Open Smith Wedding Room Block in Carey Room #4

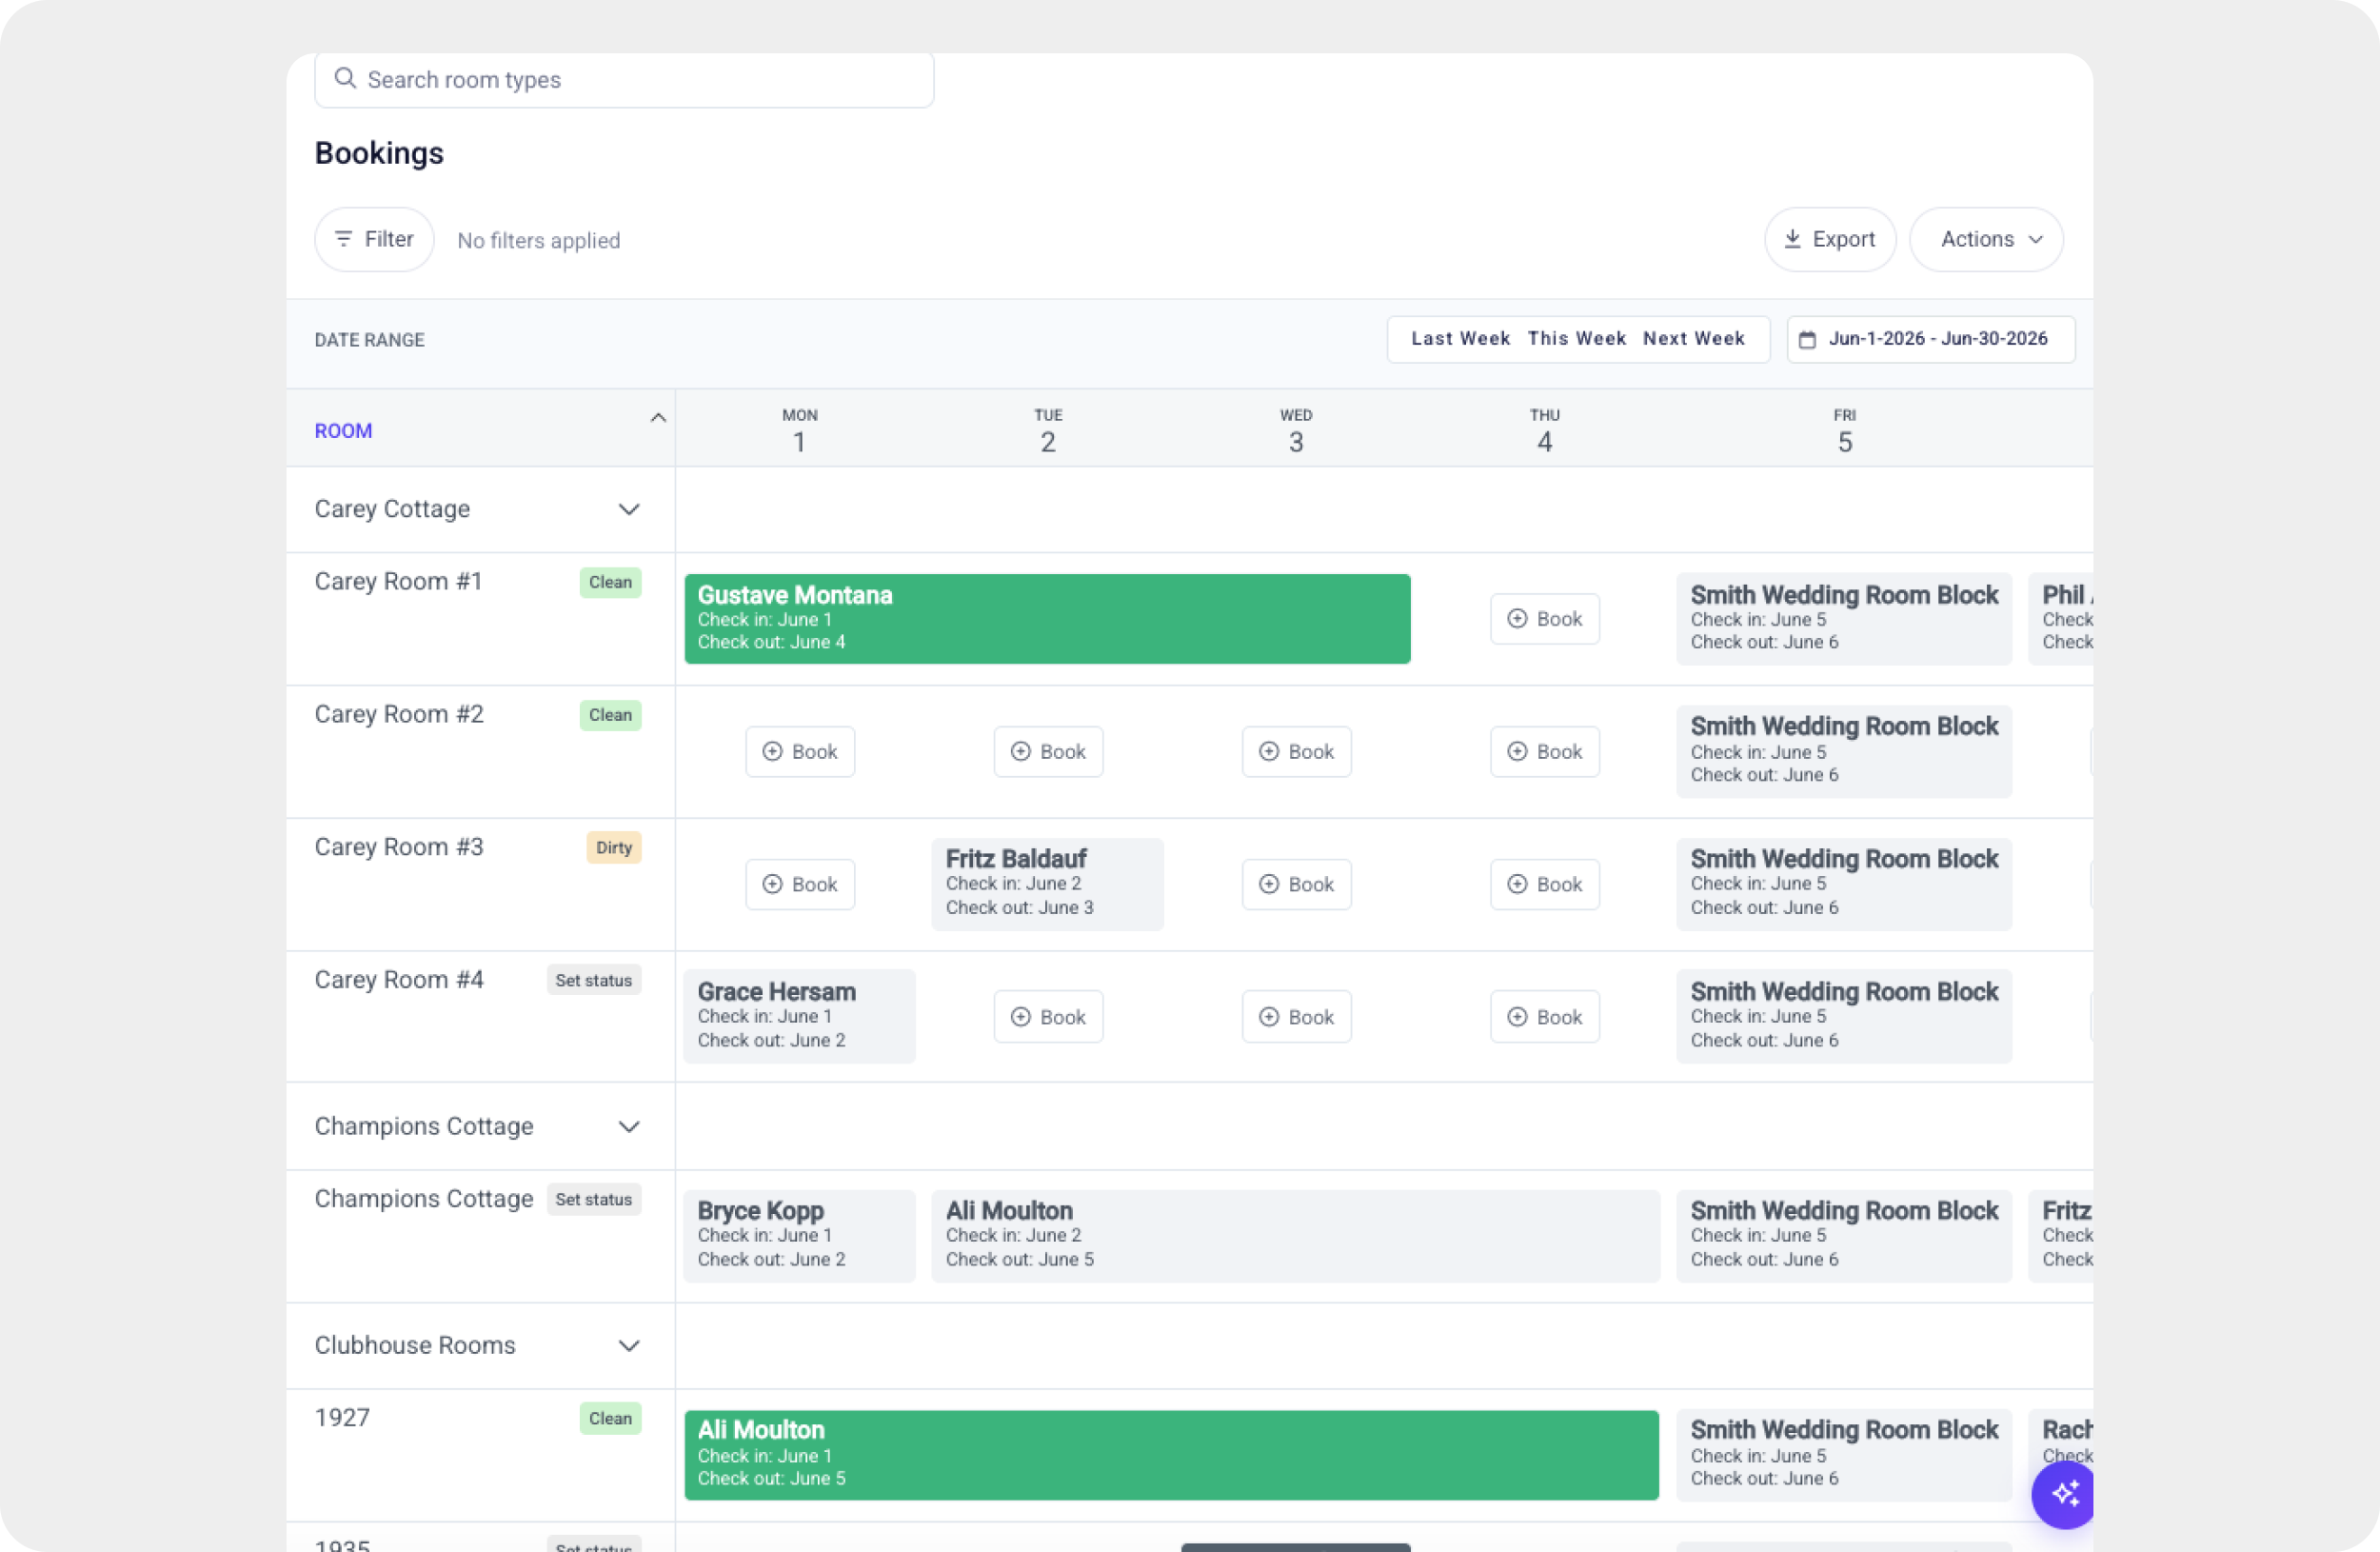[x=1843, y=1017]
